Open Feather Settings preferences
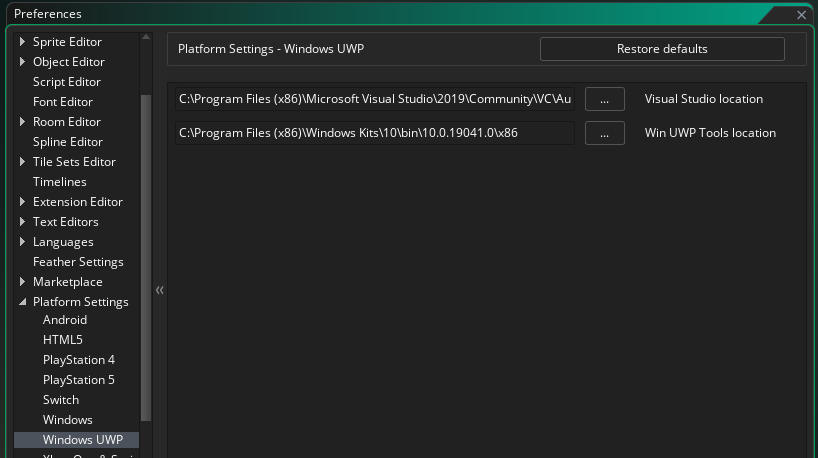Viewport: 818px width, 458px height. coord(78,262)
